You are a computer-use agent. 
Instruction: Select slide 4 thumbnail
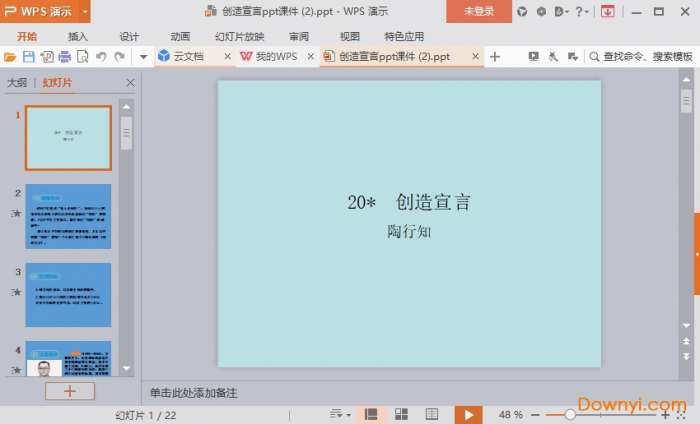68,358
